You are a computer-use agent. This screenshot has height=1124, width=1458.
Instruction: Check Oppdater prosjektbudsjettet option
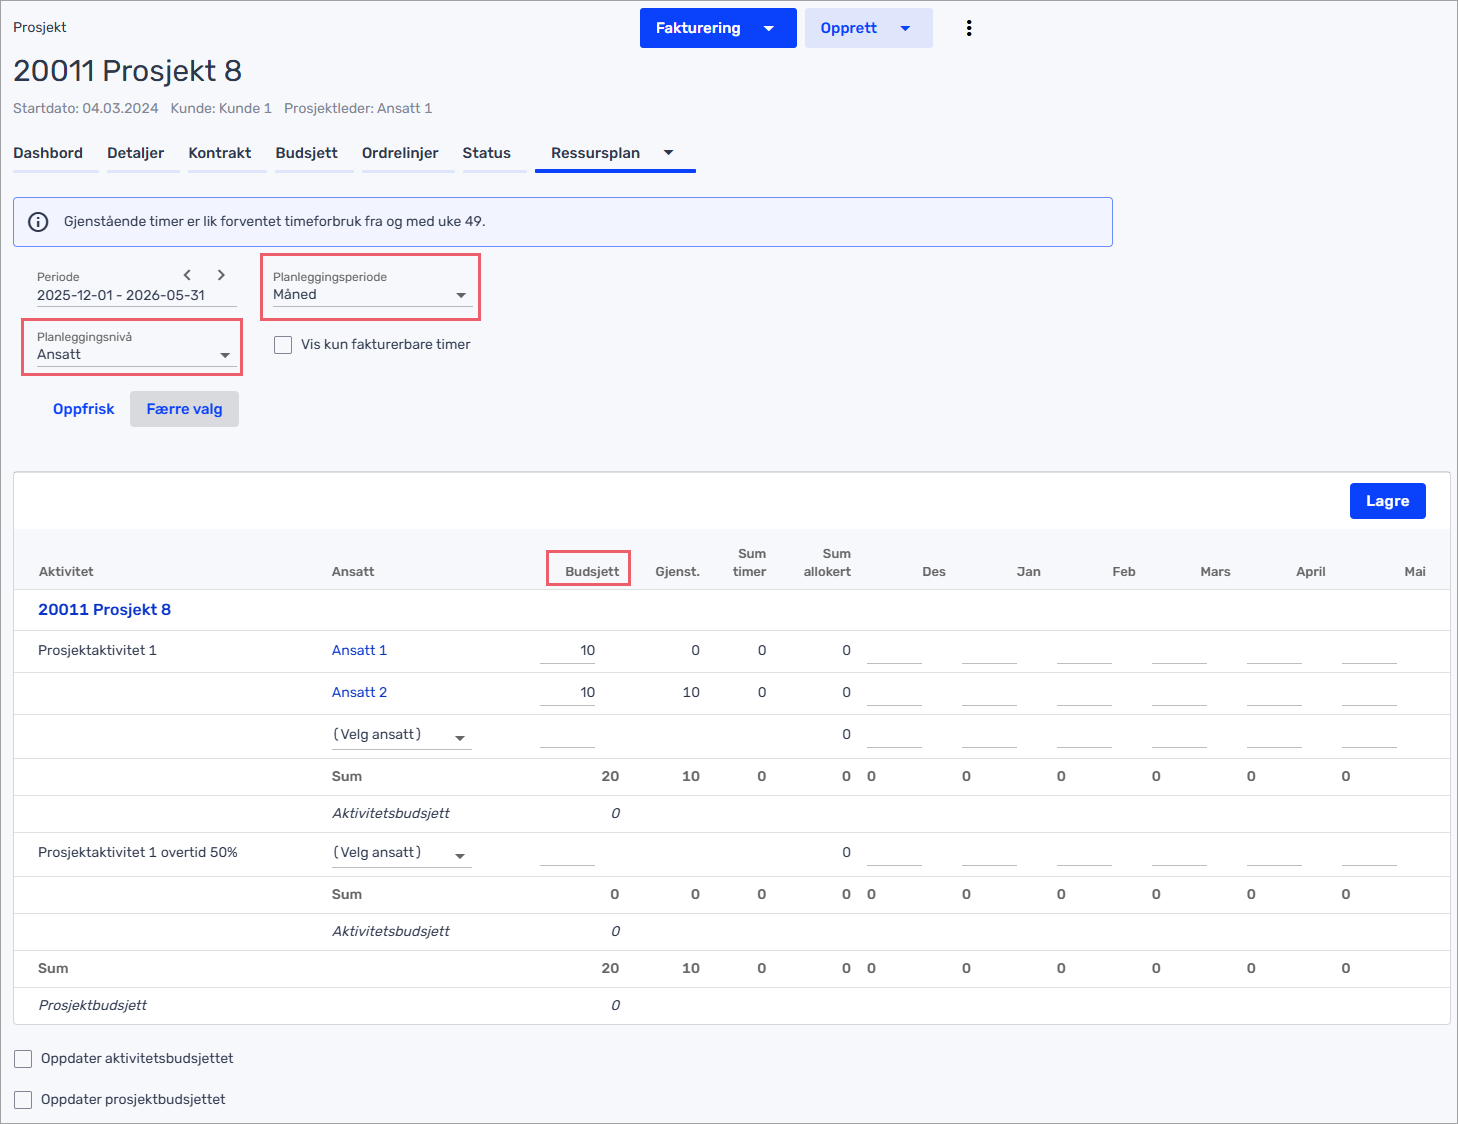tap(23, 1100)
